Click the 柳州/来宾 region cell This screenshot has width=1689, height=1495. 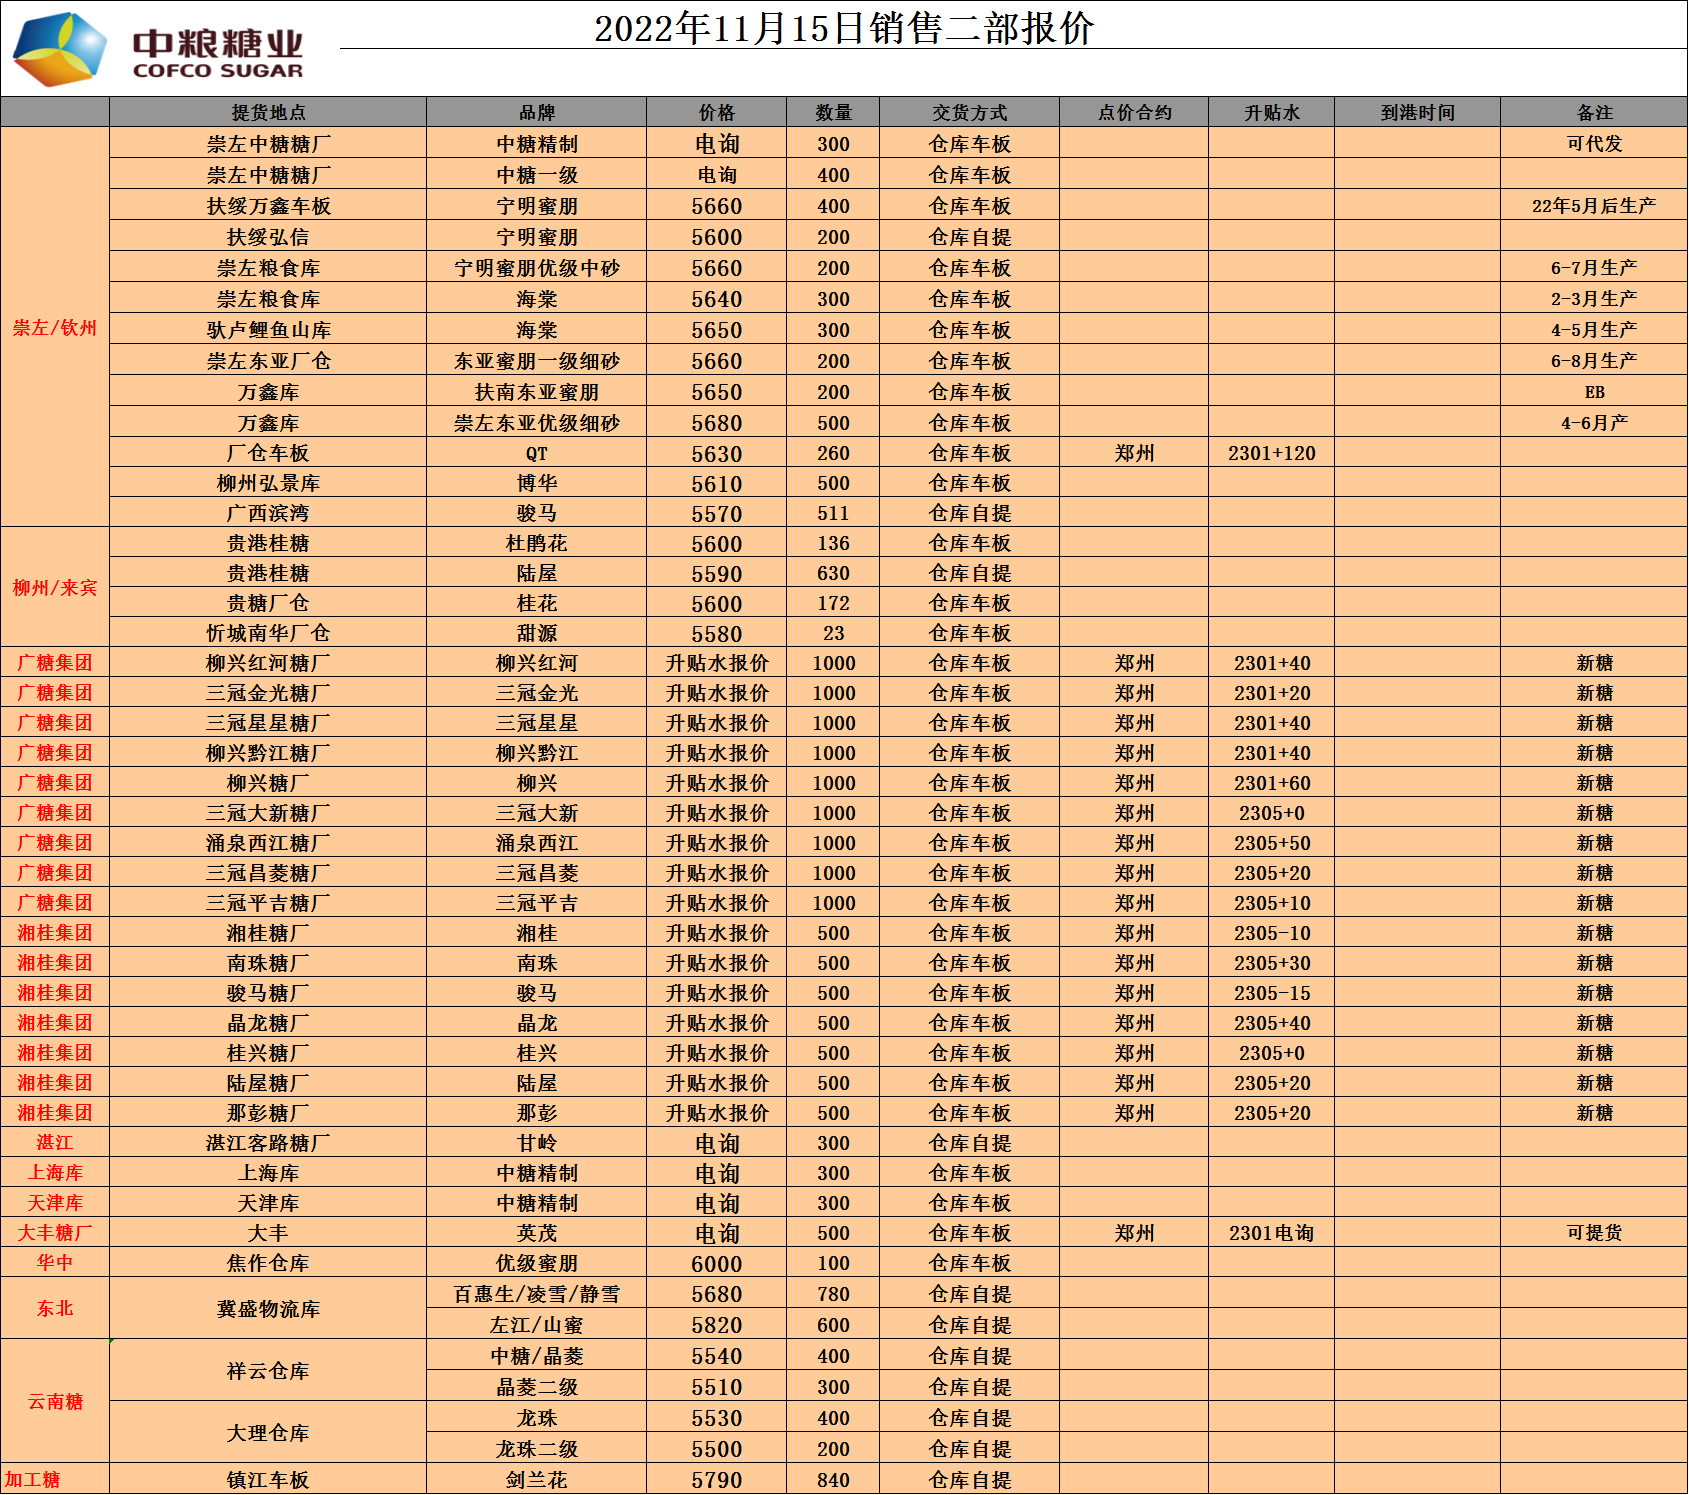[x=55, y=588]
